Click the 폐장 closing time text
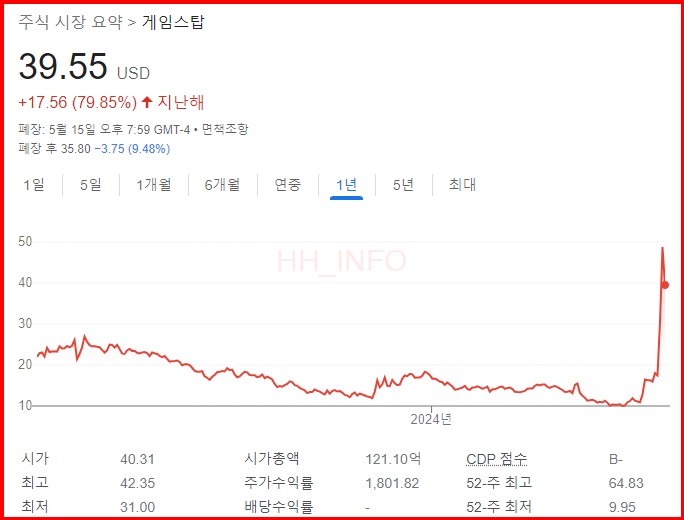The height and width of the screenshot is (520, 684). (104, 130)
